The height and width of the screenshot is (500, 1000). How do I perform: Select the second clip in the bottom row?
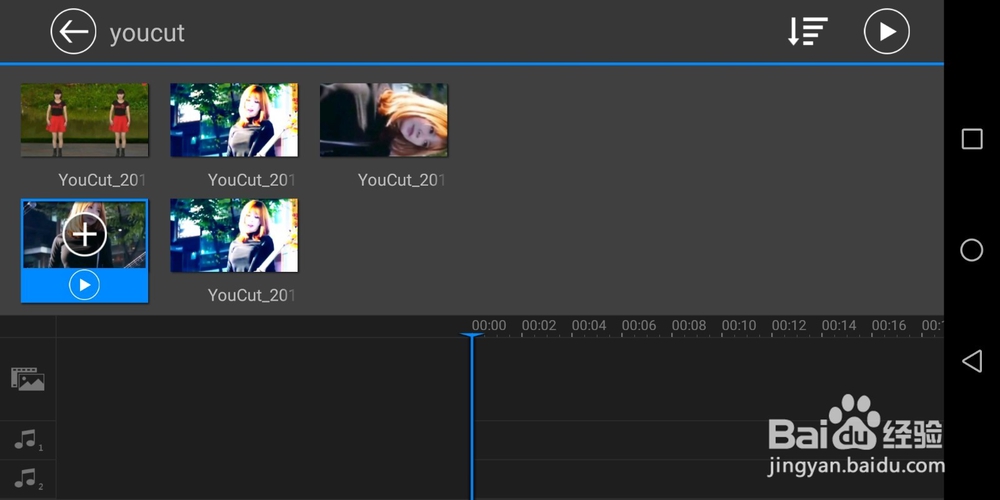234,235
